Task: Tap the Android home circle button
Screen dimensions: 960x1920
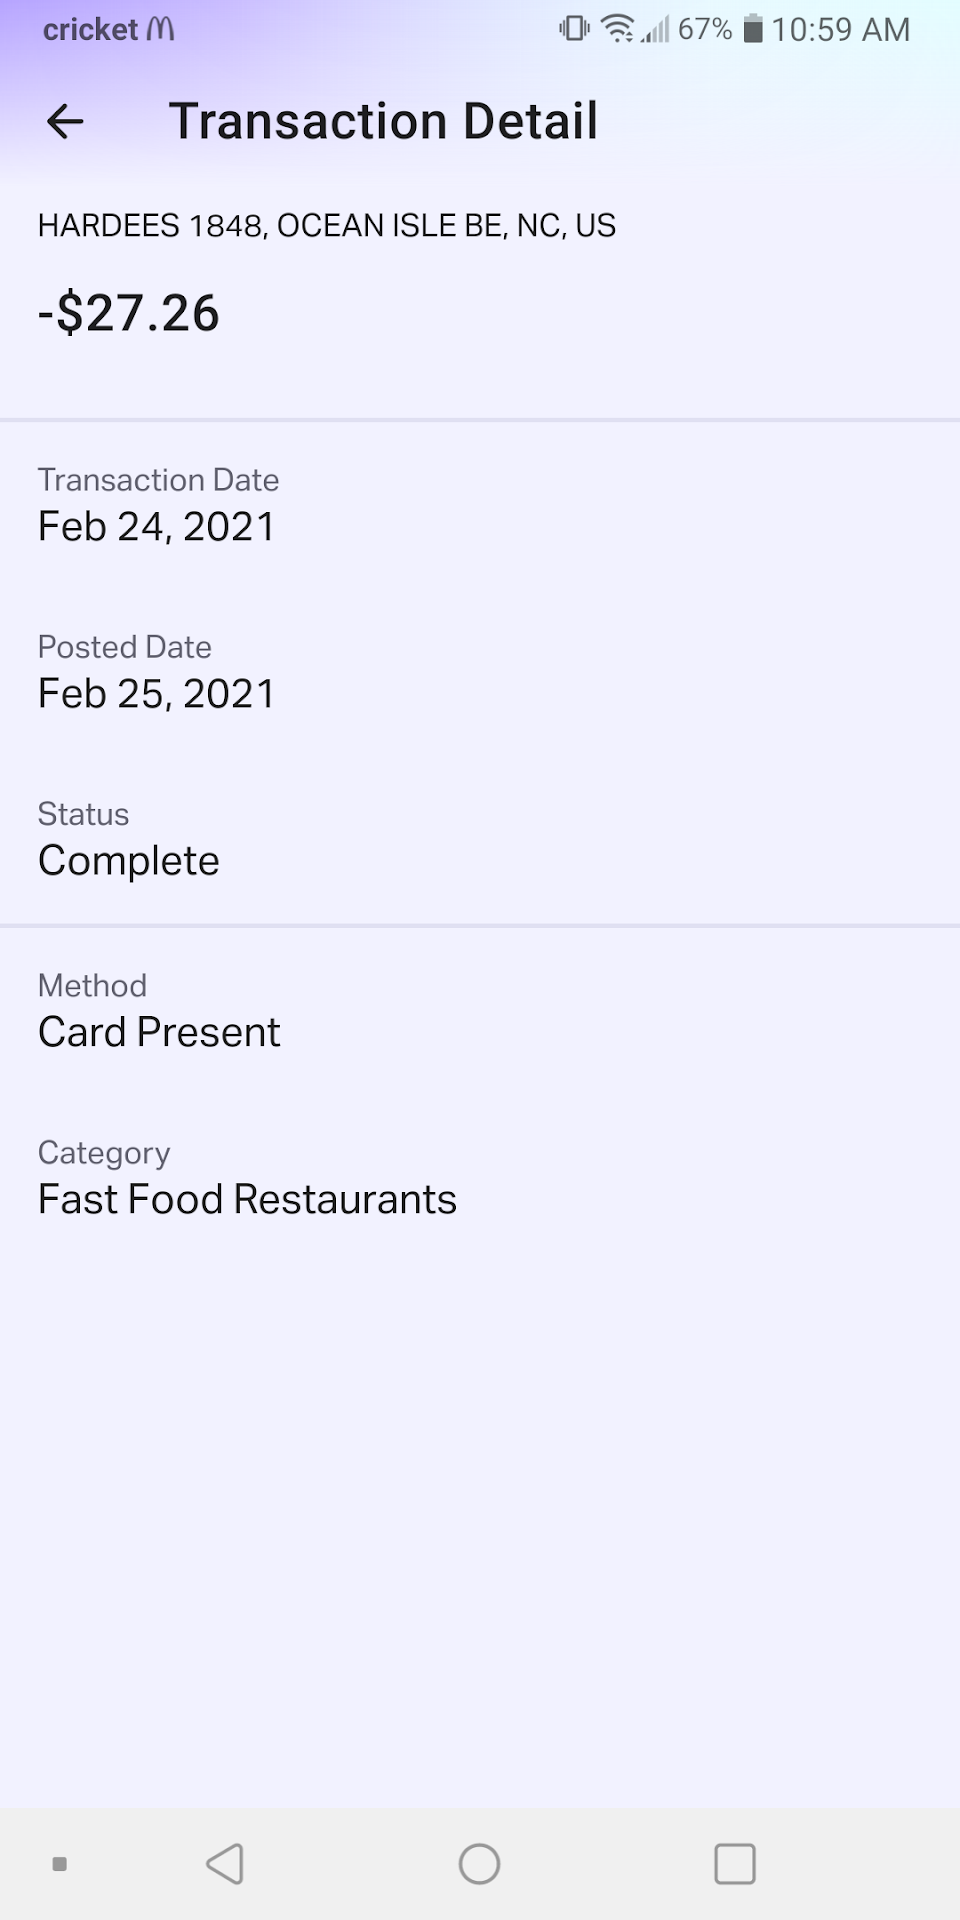Action: (479, 1864)
